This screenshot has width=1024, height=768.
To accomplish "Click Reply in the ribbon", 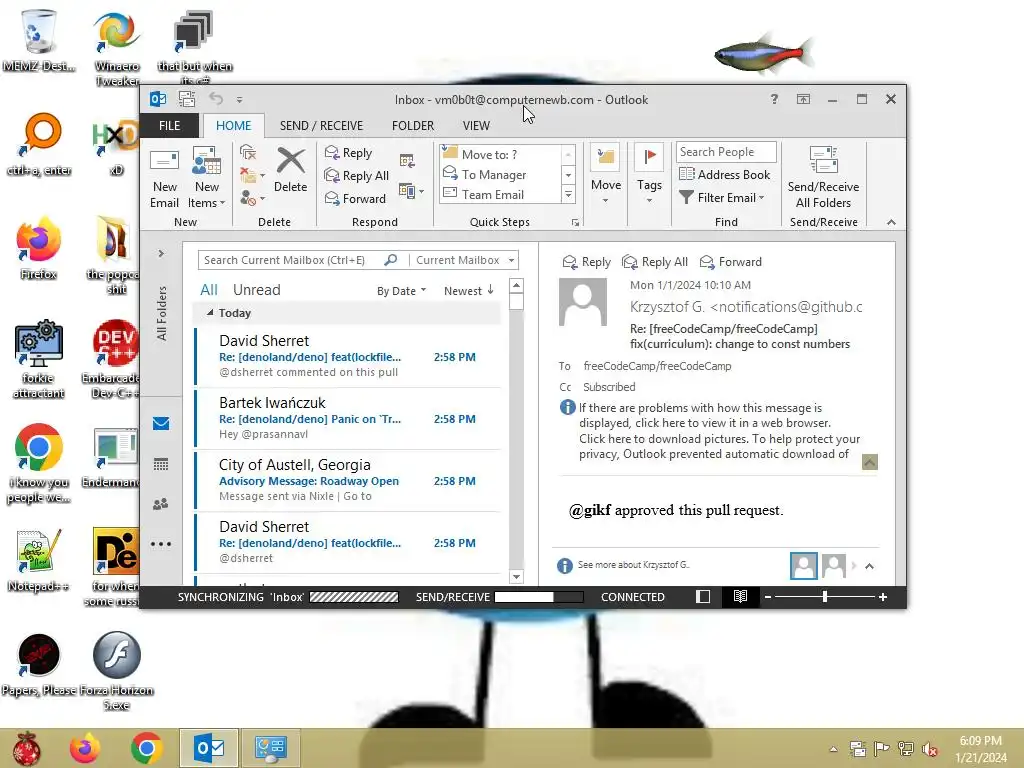I will [x=349, y=153].
